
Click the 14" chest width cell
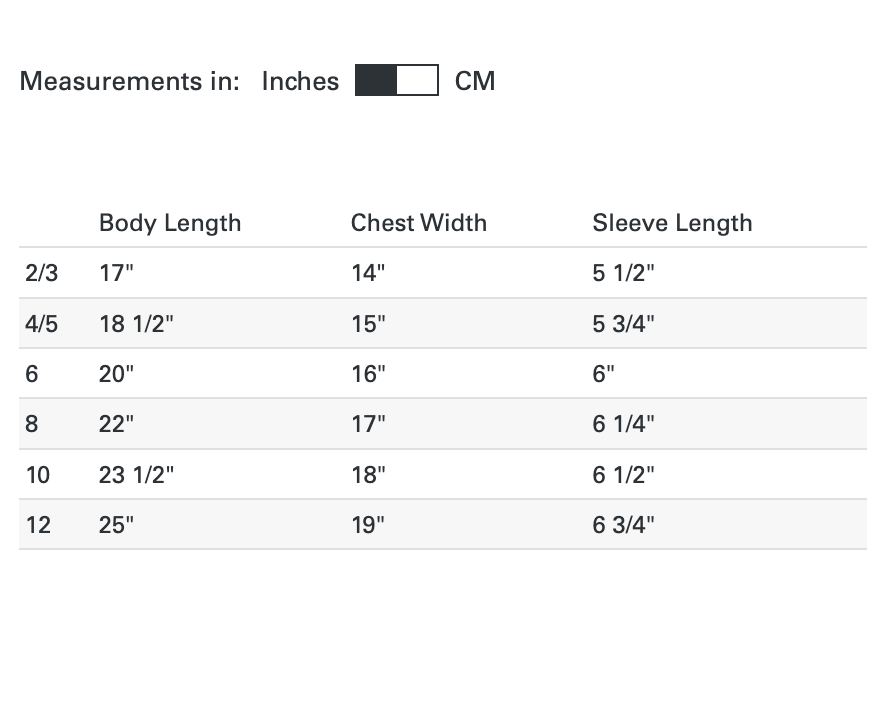point(368,273)
